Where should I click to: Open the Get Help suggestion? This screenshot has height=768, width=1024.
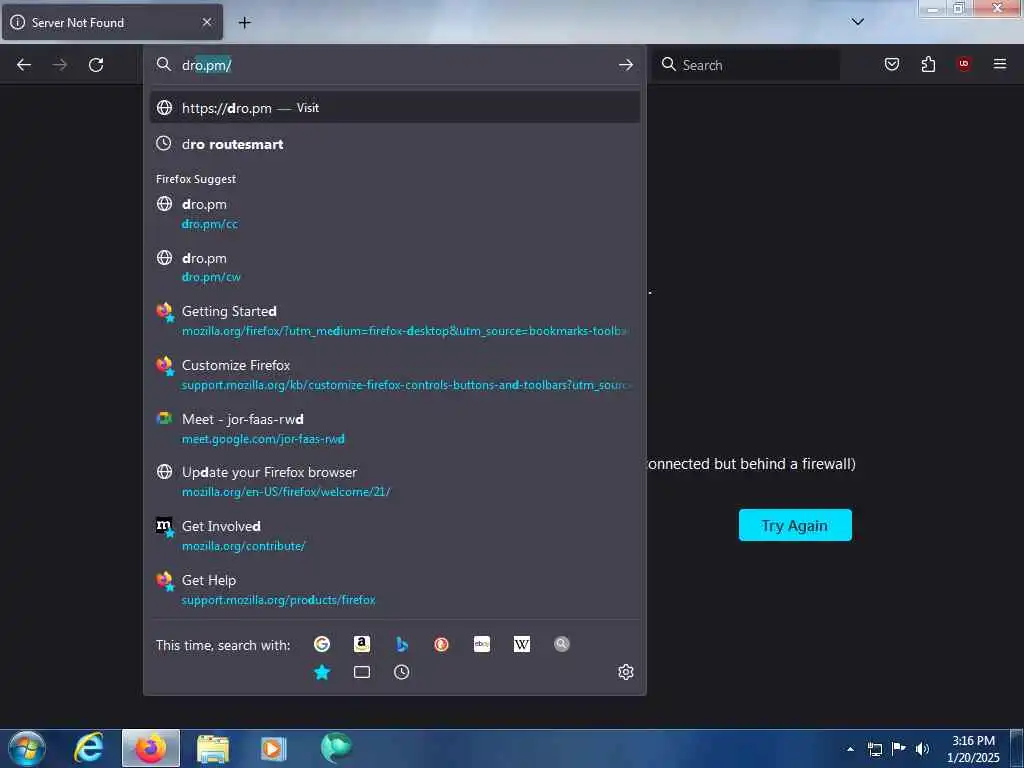394,590
